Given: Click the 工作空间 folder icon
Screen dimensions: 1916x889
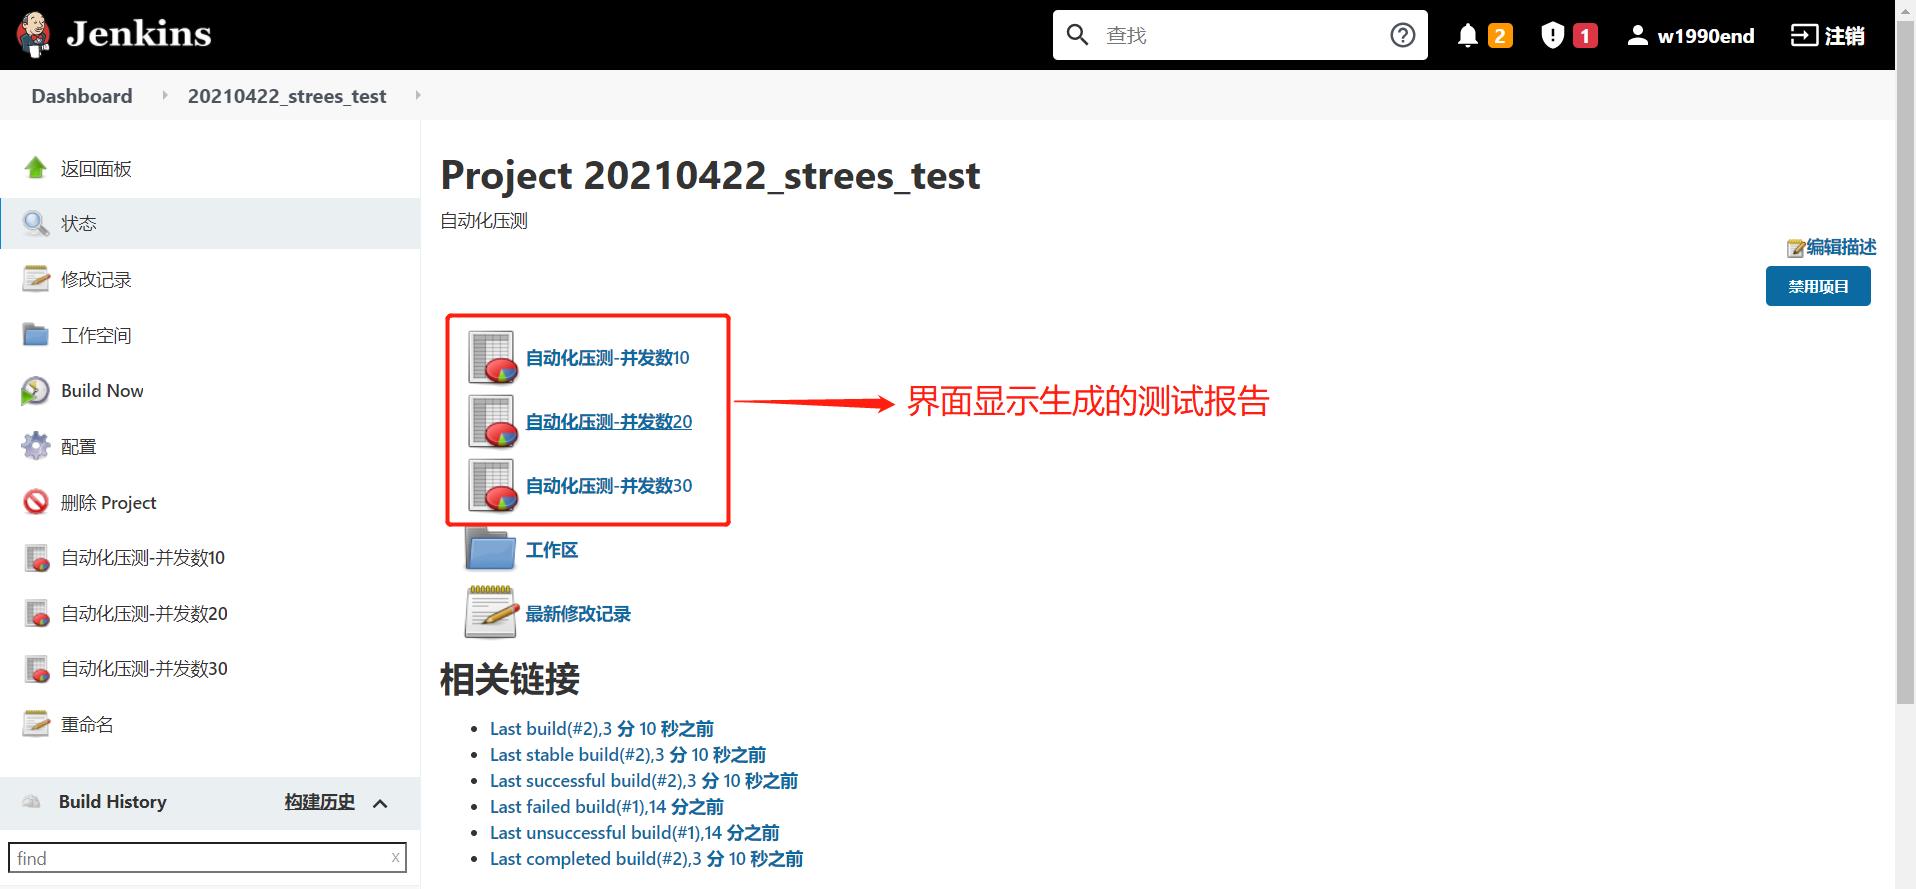Looking at the screenshot, I should (36, 335).
